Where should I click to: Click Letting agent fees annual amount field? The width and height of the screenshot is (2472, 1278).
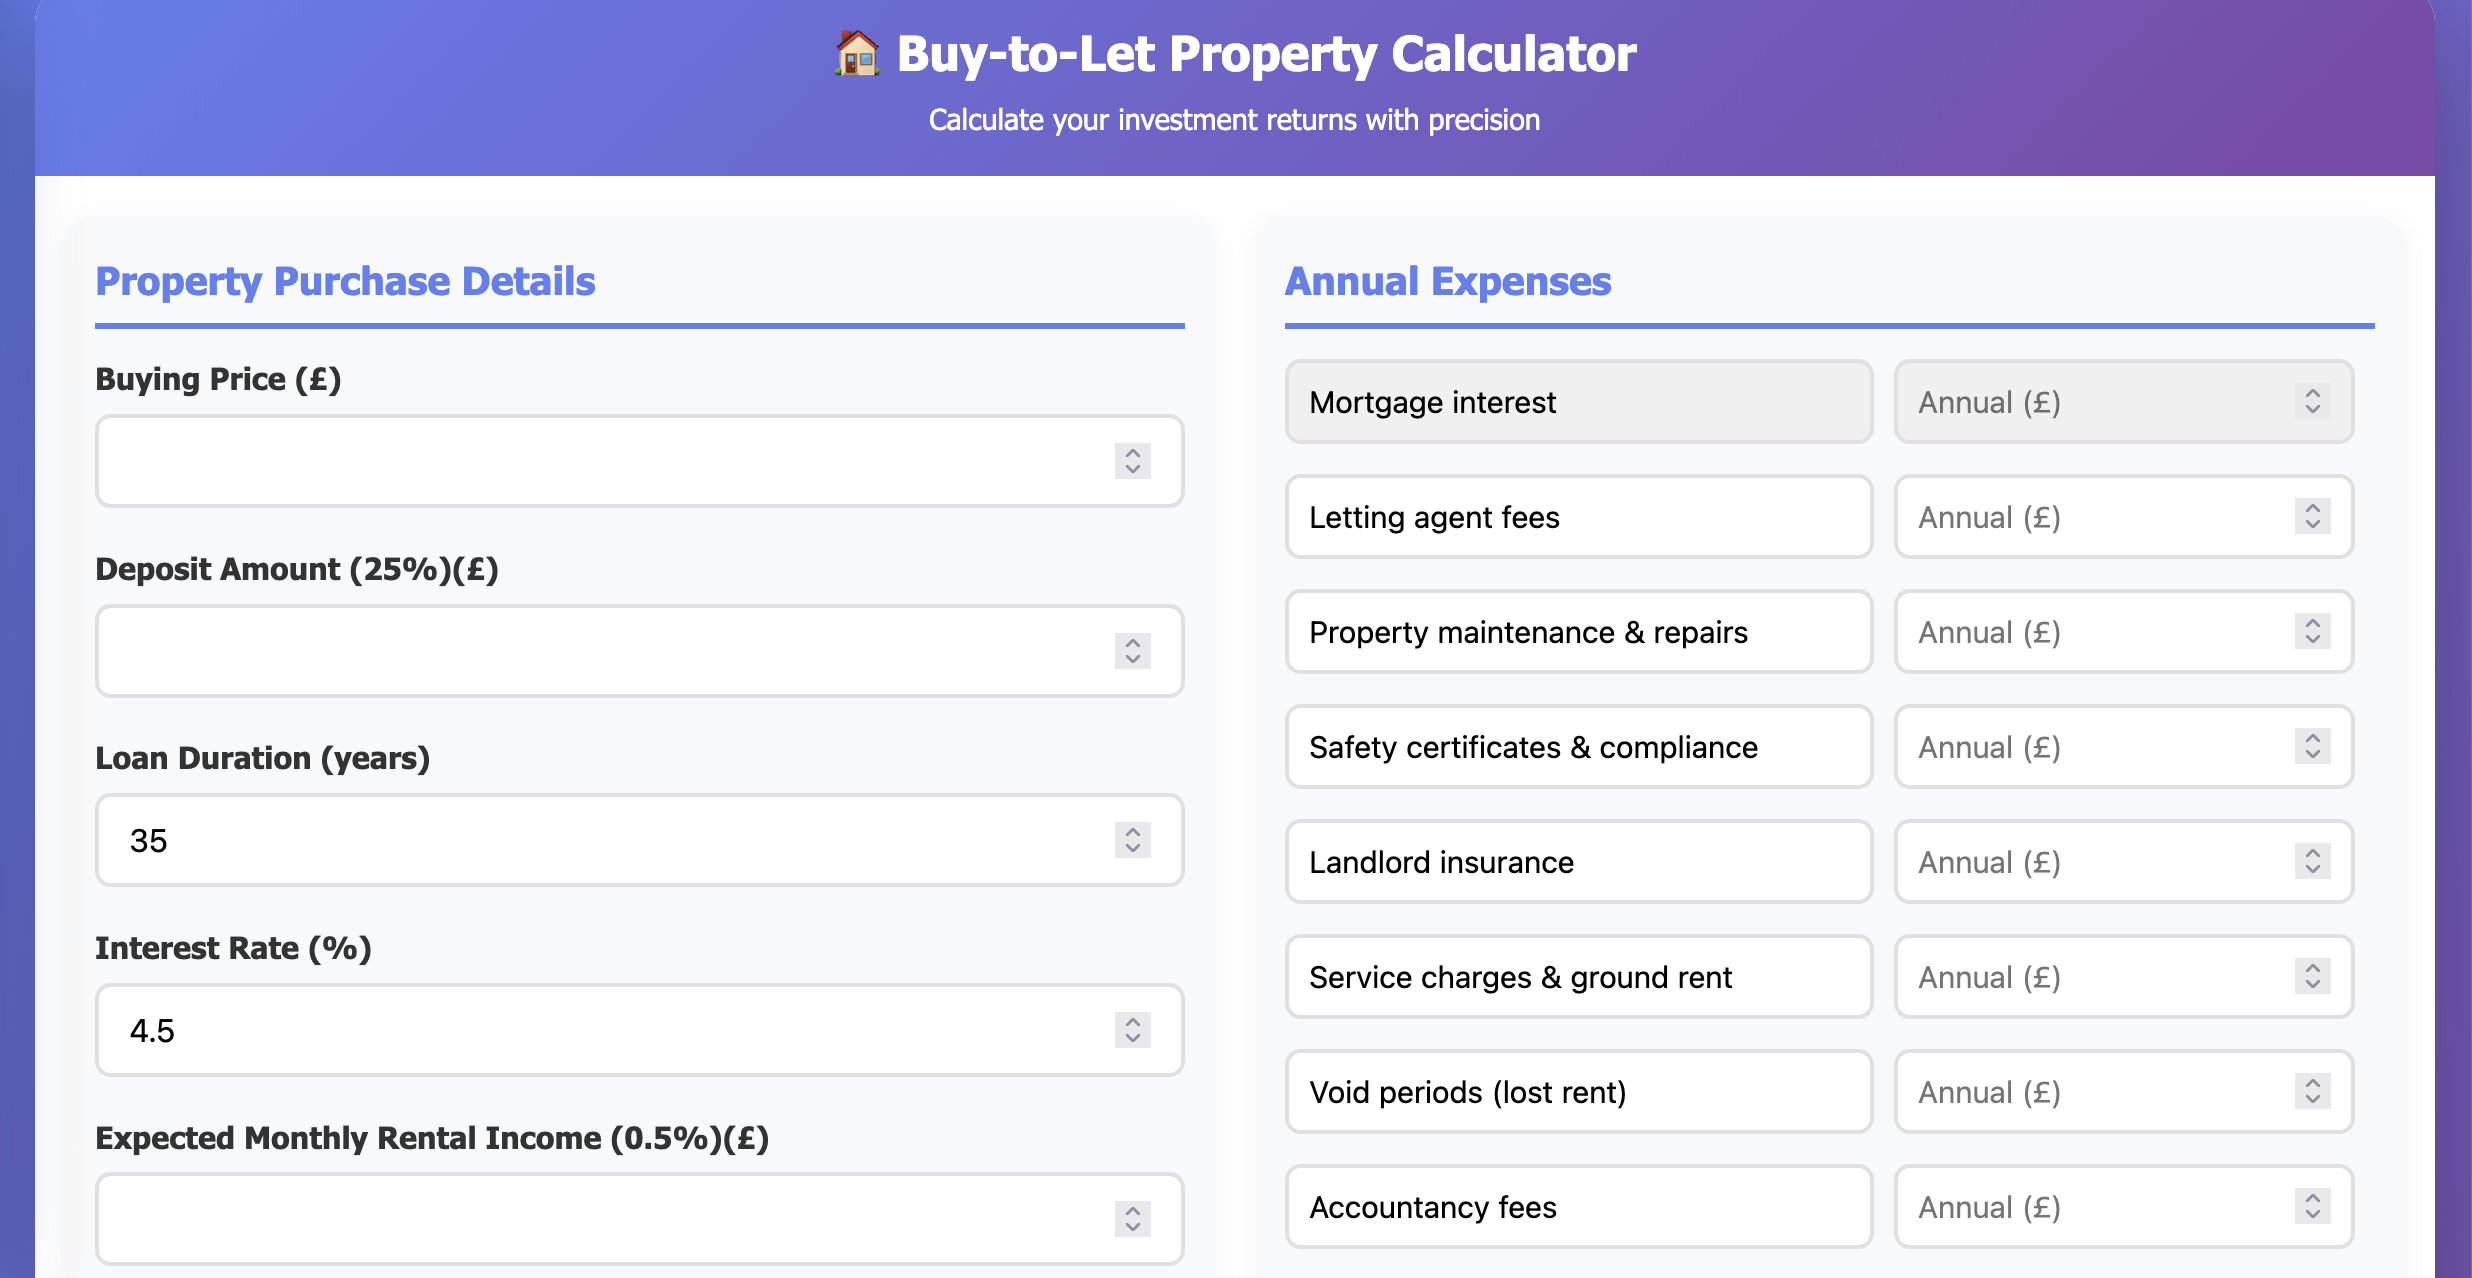pyautogui.click(x=2100, y=517)
